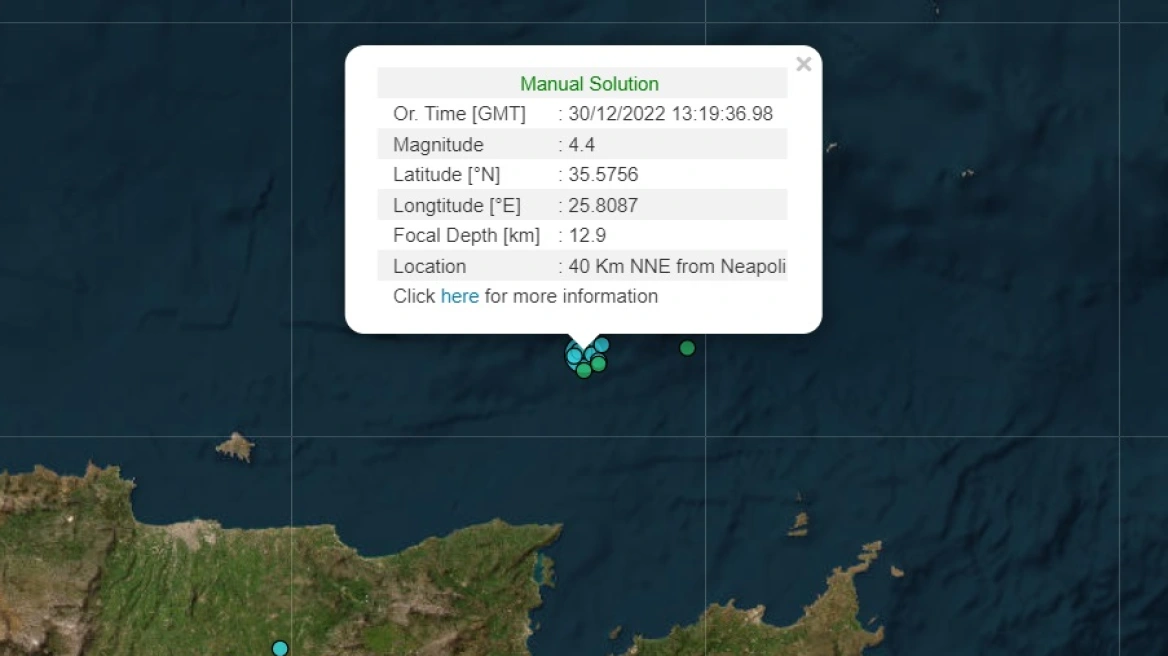Viewport: 1168px width, 656px height.
Task: Click the 'Or. Time [GMT]' label
Action: tap(459, 114)
